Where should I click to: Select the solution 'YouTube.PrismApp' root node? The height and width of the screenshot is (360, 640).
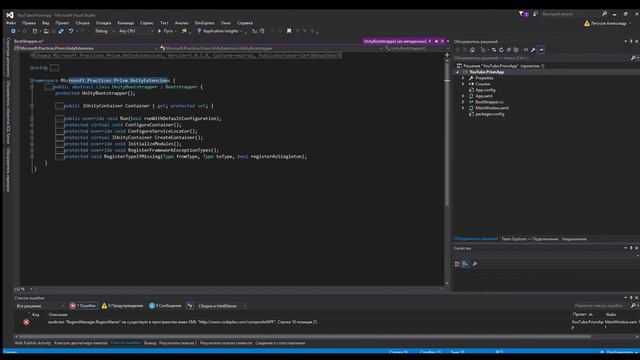pos(501,66)
